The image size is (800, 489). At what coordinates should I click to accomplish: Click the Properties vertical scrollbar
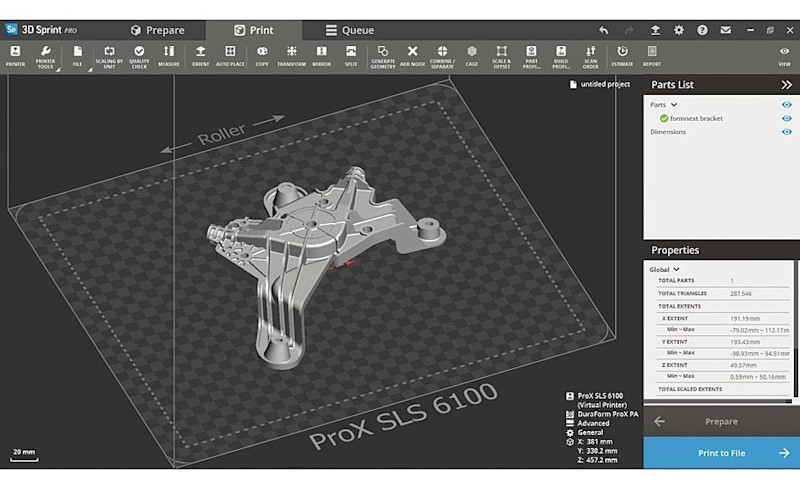(795, 329)
